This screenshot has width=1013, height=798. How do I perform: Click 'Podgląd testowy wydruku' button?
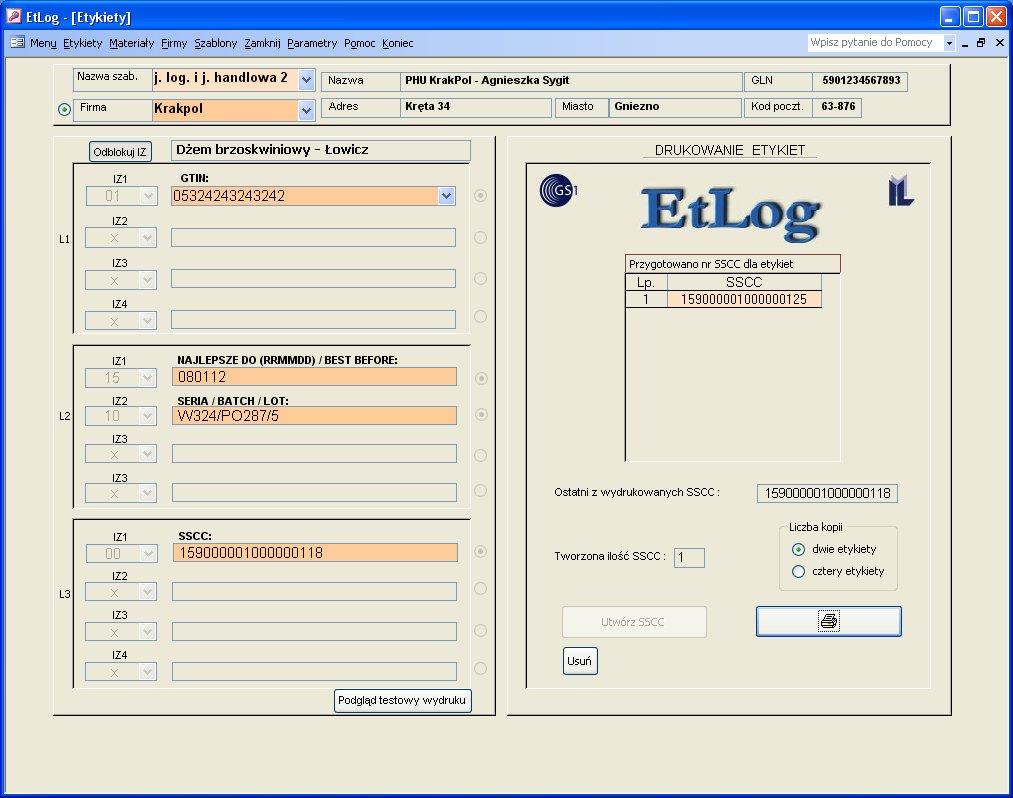tap(402, 700)
